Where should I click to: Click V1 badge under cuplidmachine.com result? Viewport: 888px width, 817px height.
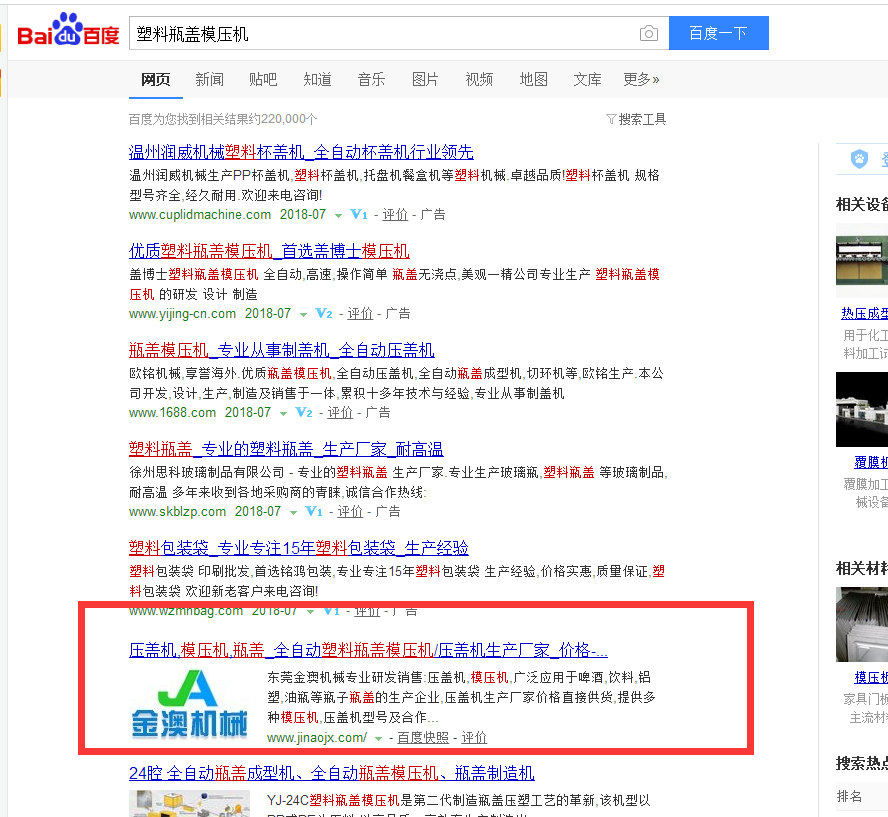tap(359, 215)
